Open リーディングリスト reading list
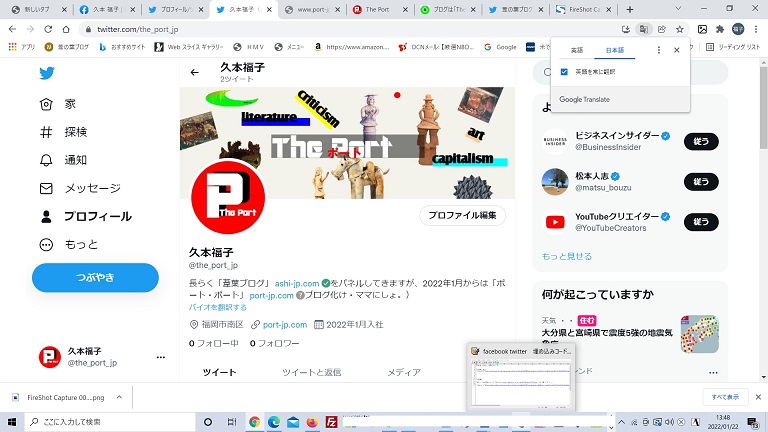The width and height of the screenshot is (768, 432). 733,47
